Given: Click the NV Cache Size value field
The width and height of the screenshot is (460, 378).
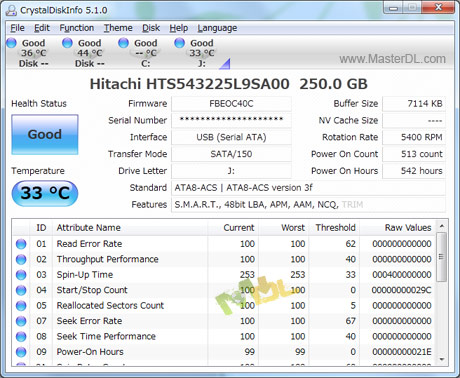Looking at the screenshot, I should 414,120.
